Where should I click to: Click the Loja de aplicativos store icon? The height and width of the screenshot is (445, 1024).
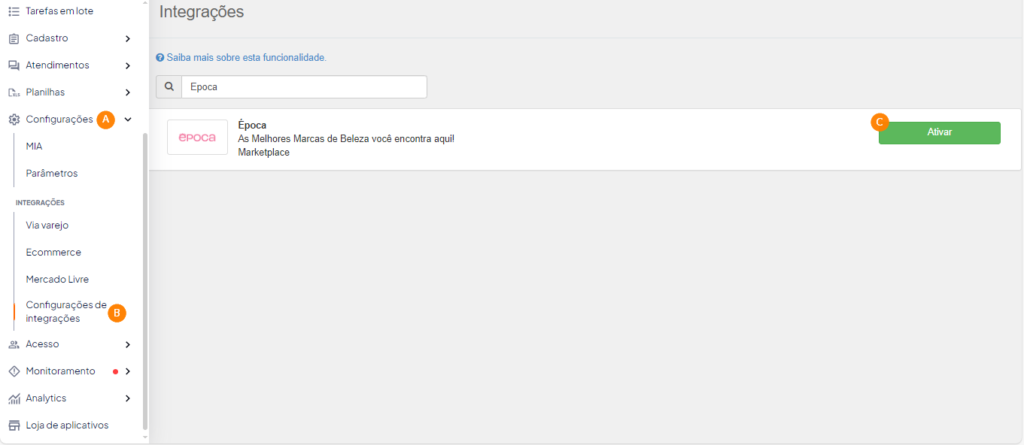13,425
